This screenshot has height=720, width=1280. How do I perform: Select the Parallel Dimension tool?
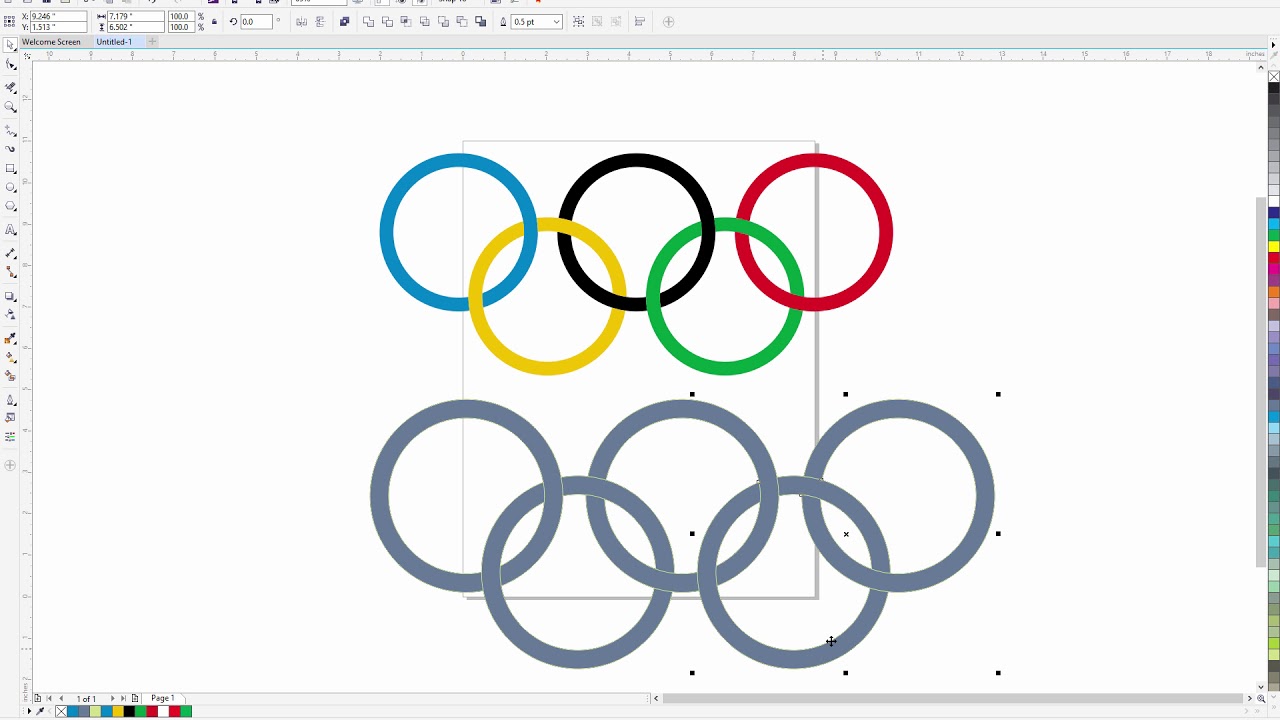coord(11,254)
